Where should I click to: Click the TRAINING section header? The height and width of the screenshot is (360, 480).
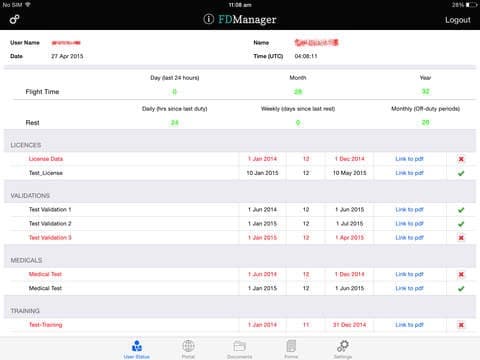coord(25,311)
